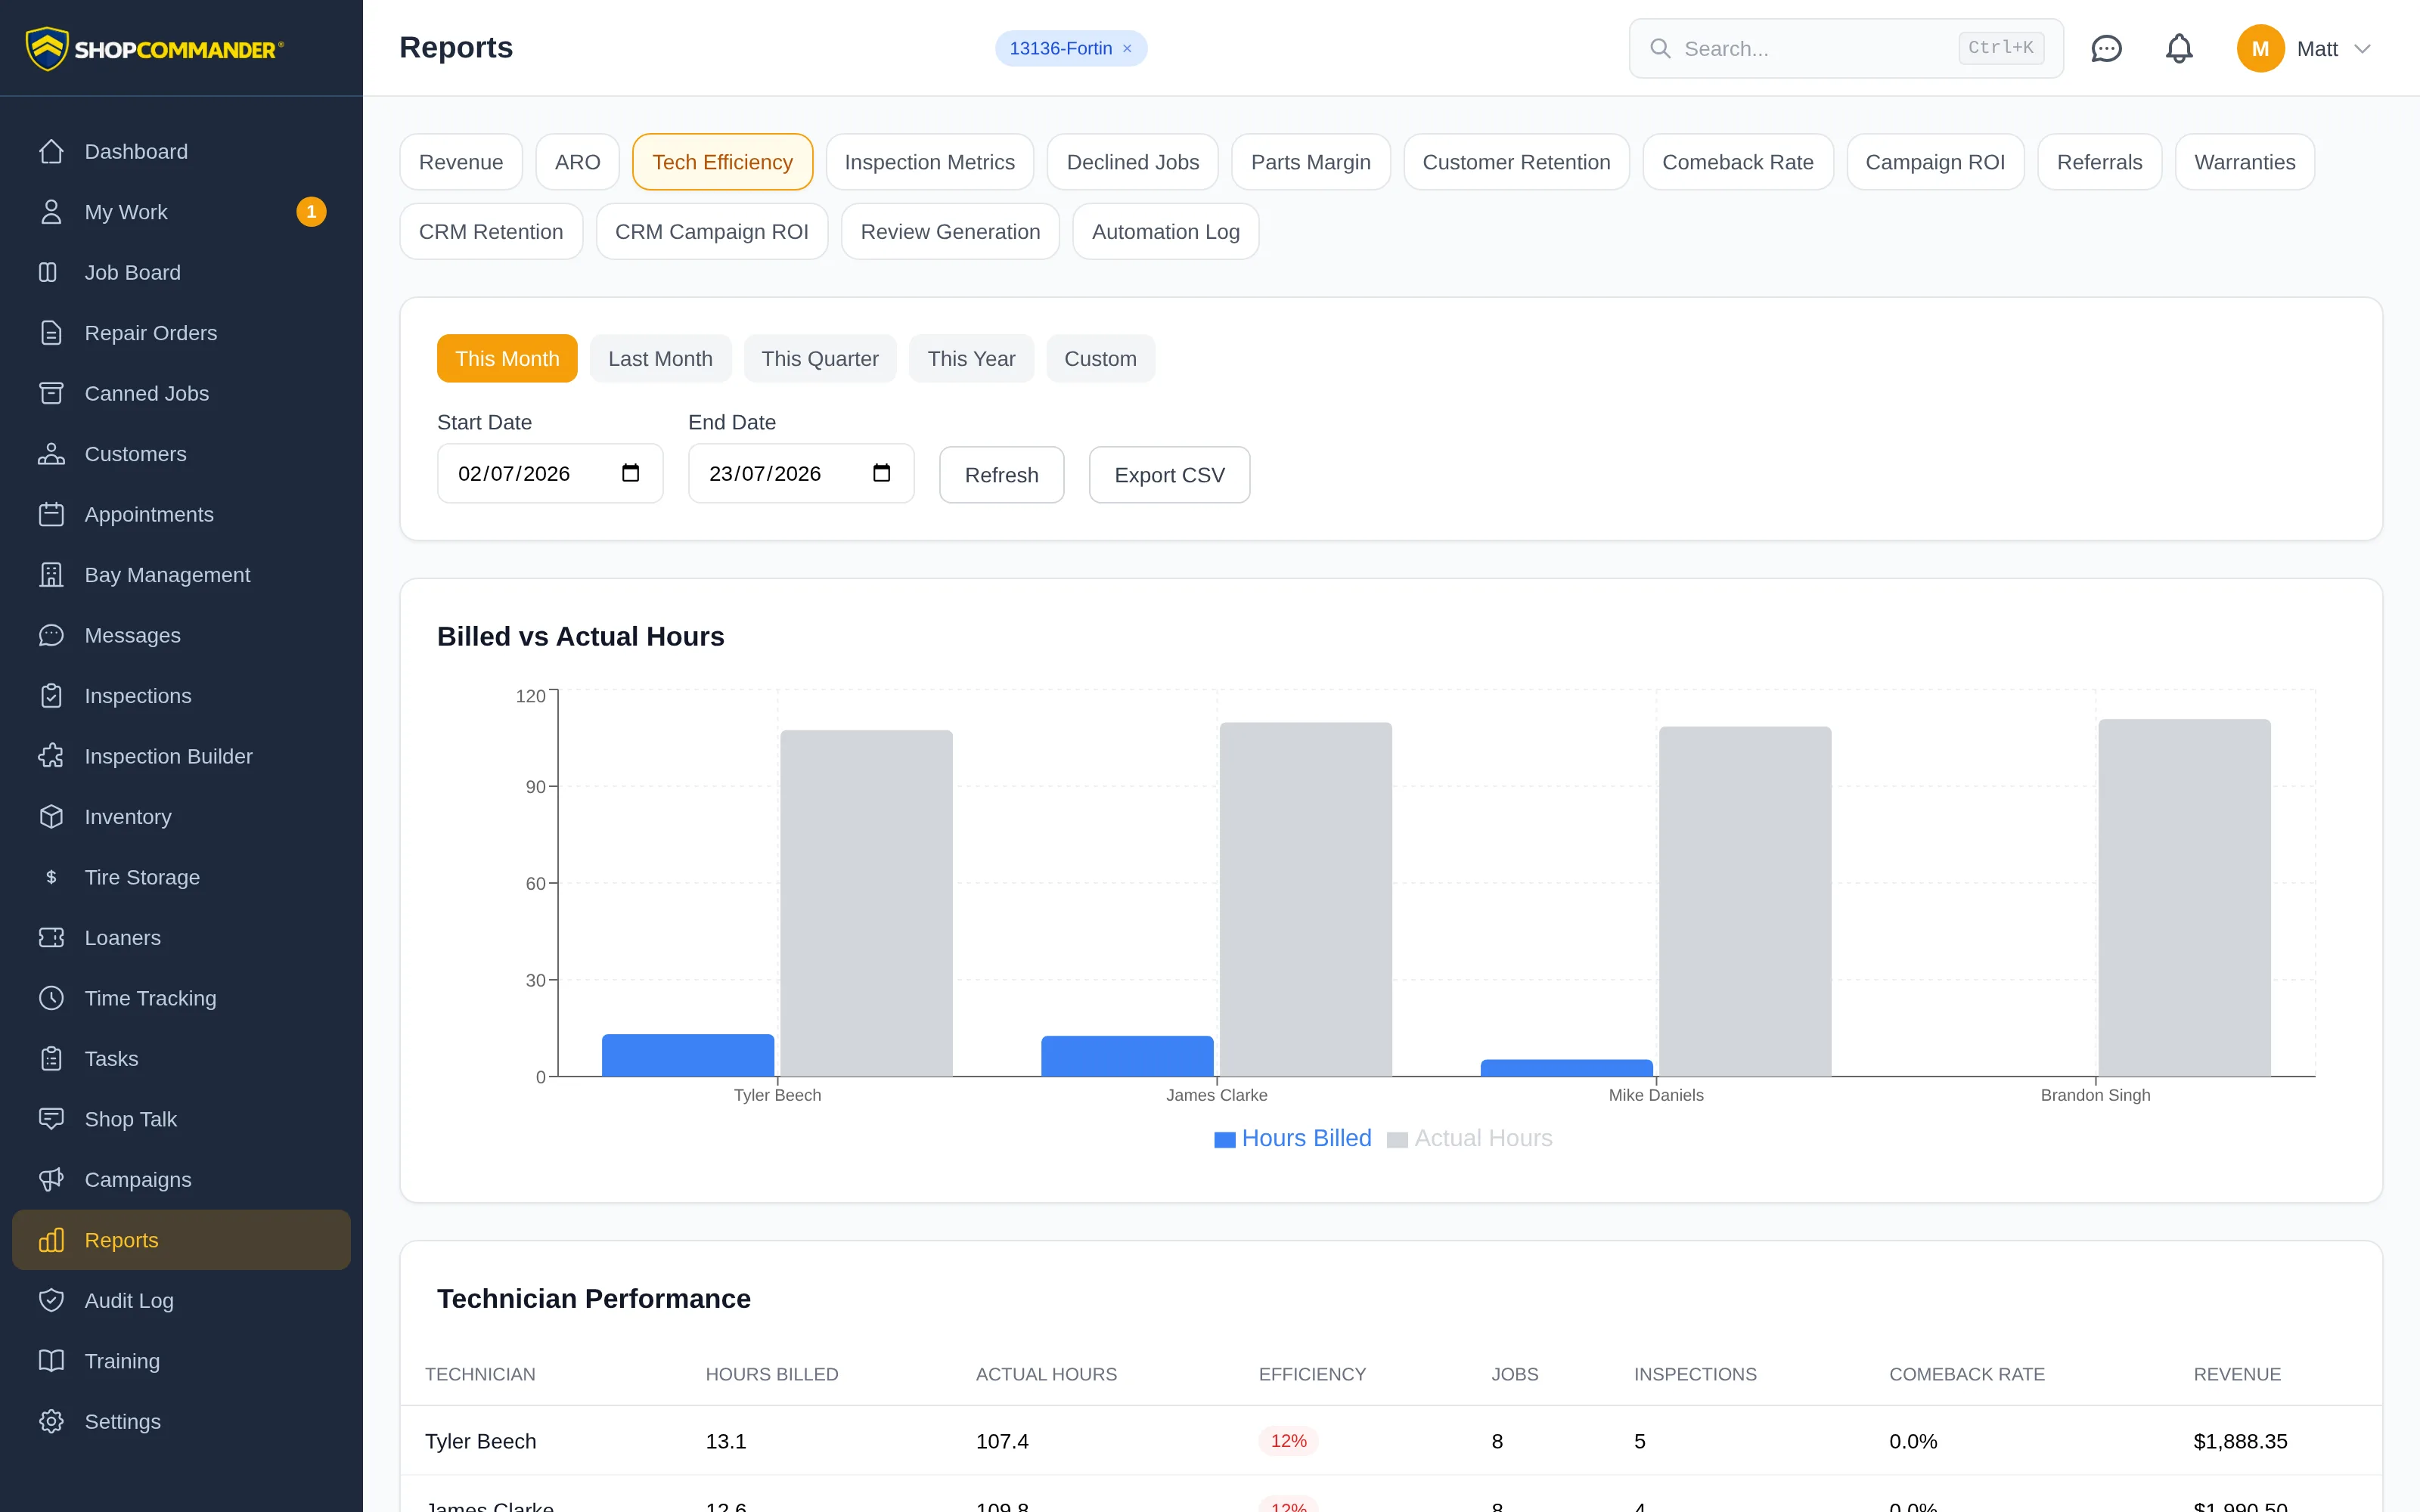Viewport: 2420px width, 1512px height.
Task: Select the Parts Margin tab
Action: tap(1311, 162)
